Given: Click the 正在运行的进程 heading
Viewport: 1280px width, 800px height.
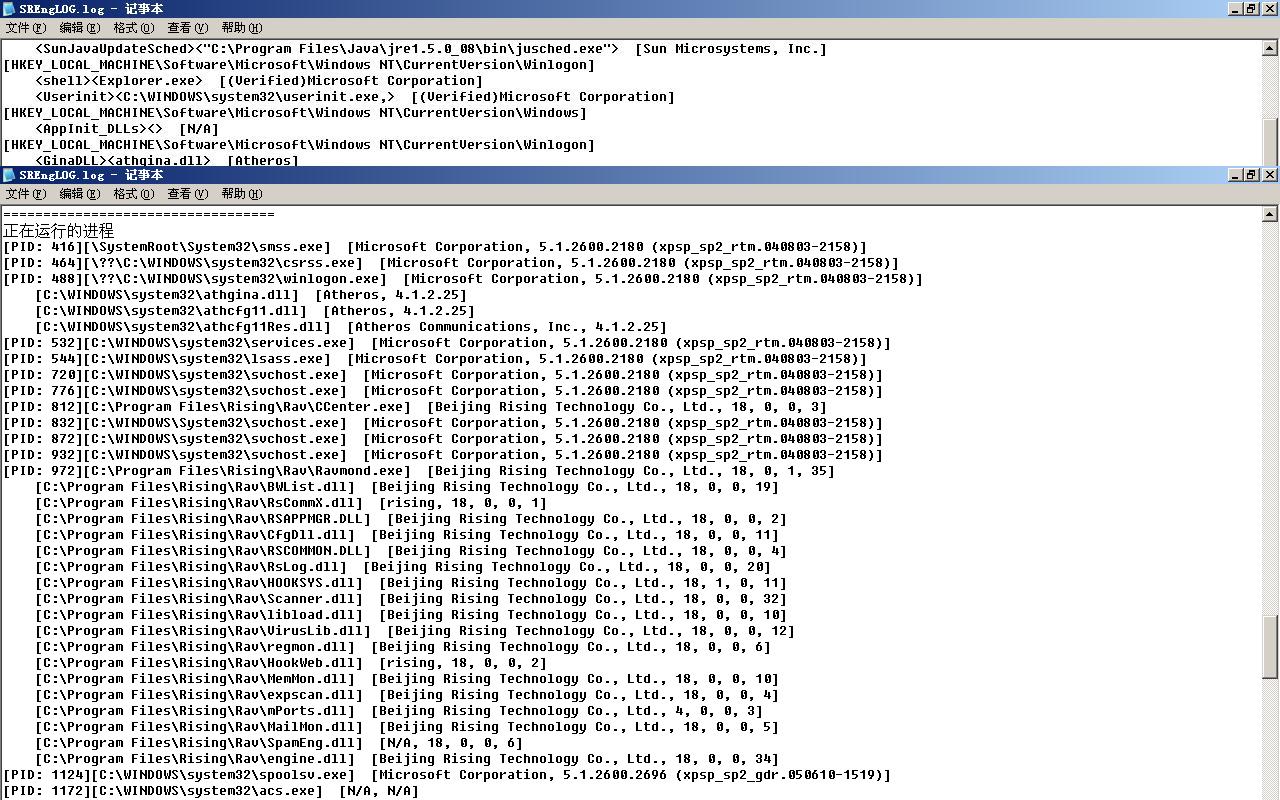Looking at the screenshot, I should (x=59, y=231).
